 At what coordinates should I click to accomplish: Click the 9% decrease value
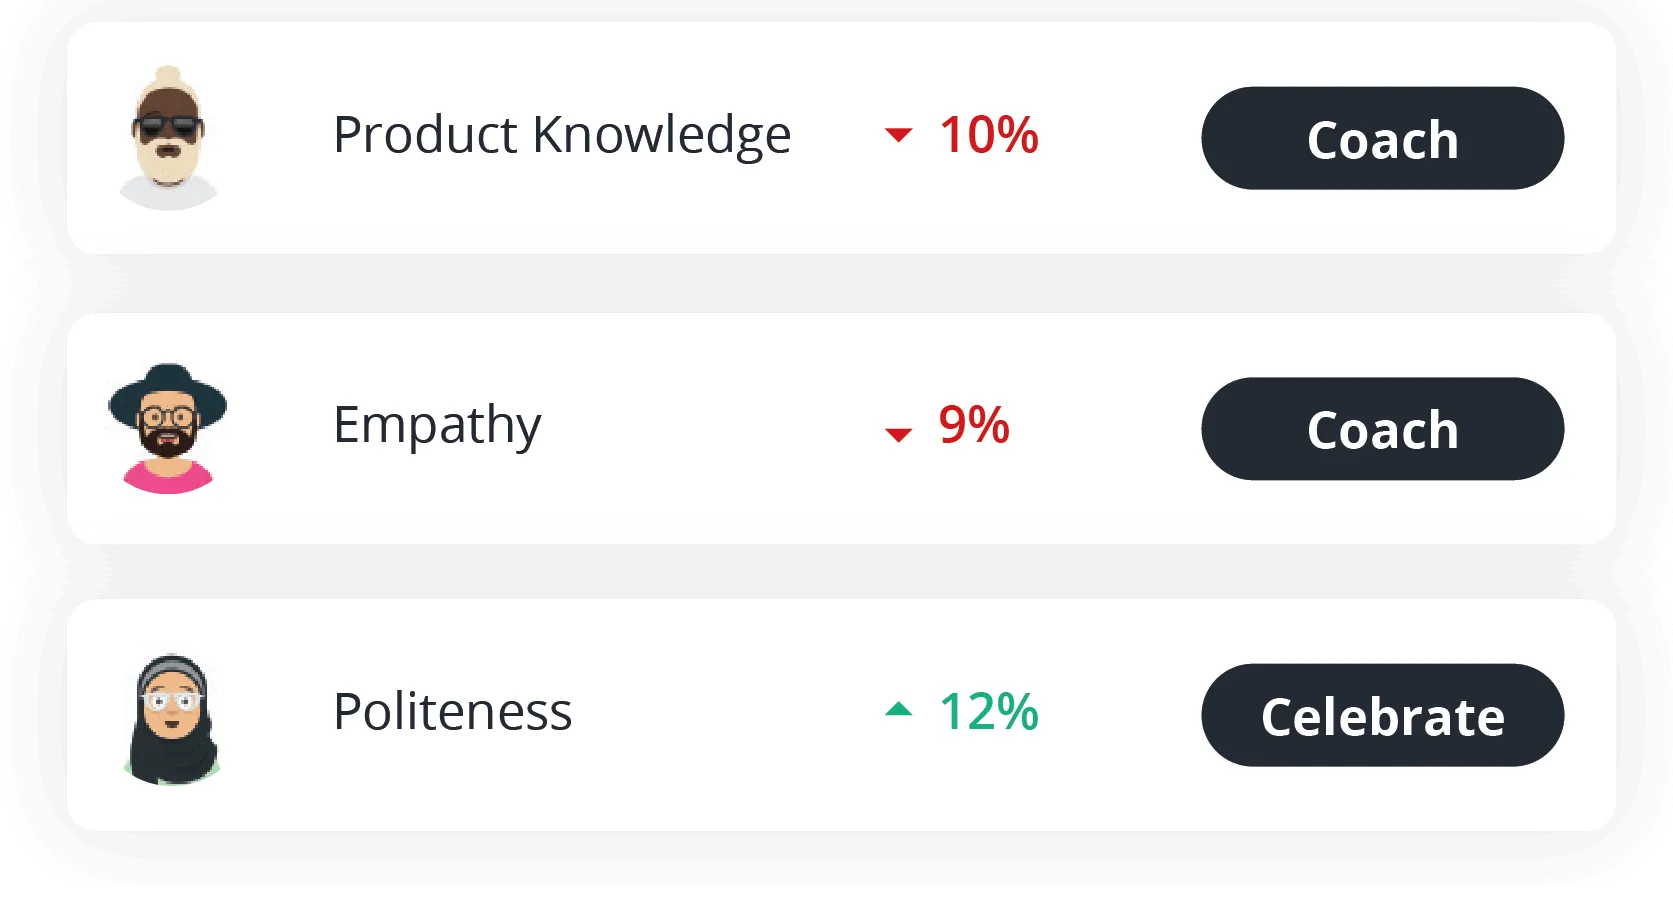(x=973, y=425)
